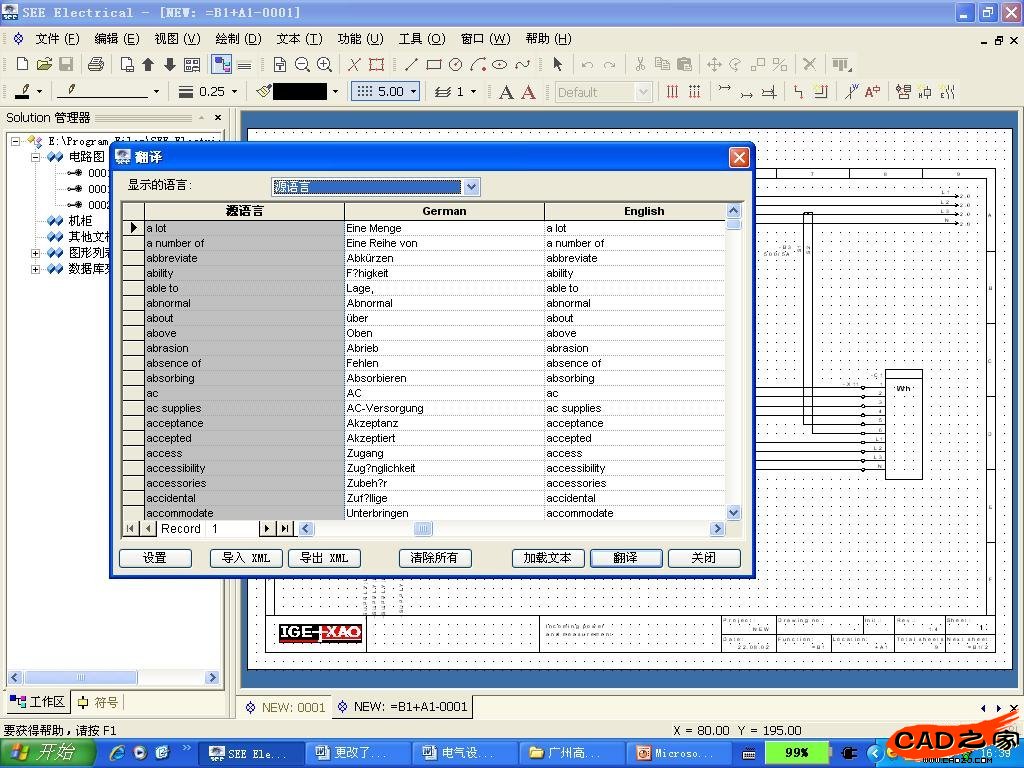The height and width of the screenshot is (768, 1024).
Task: Toggle the Solution manager panel toolbar button
Action: pos(222,65)
